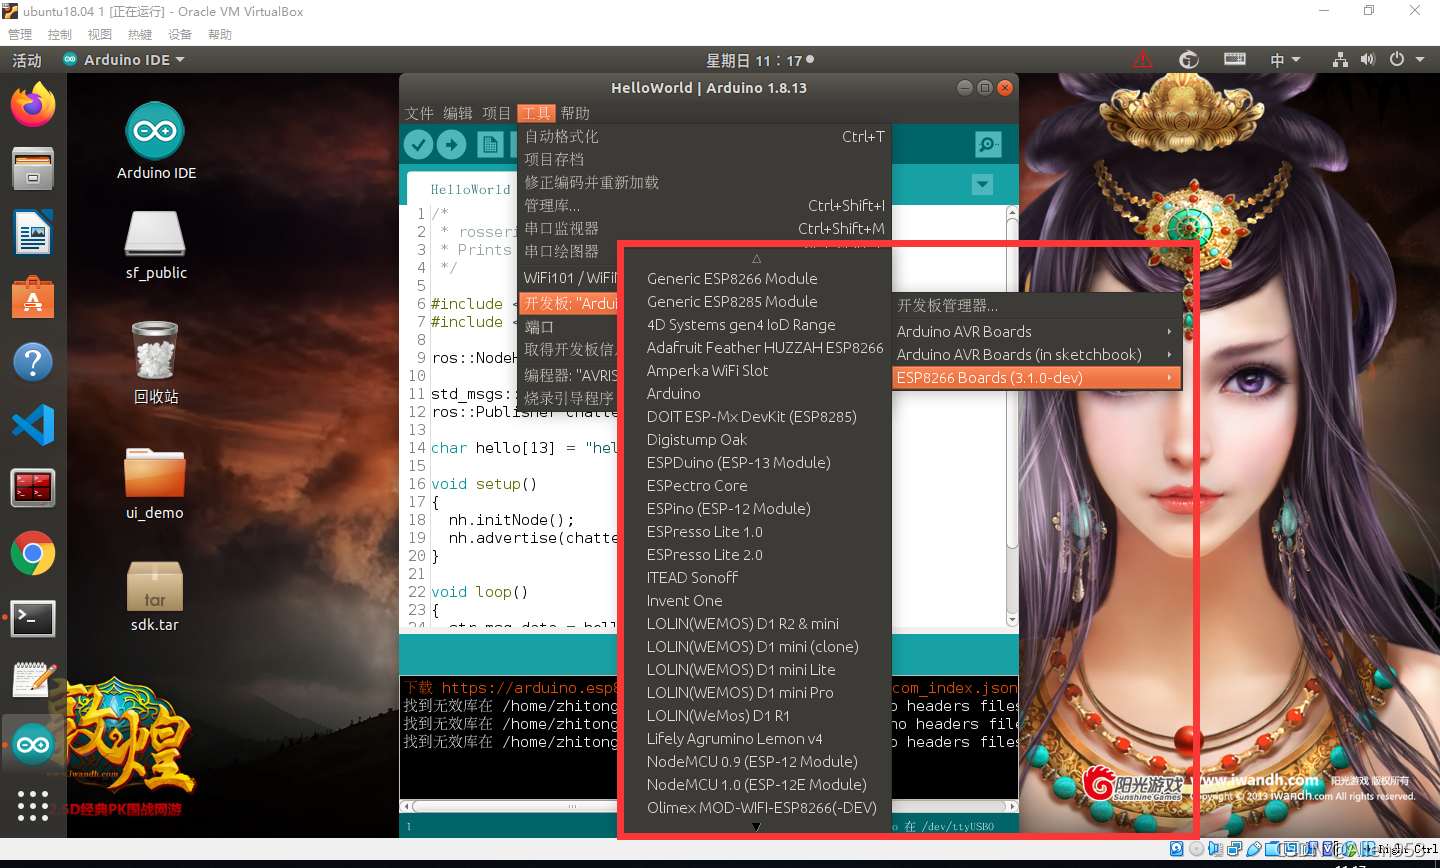The image size is (1440, 868).
Task: Select the sdk.tar archive on the desktop
Action: [155, 596]
